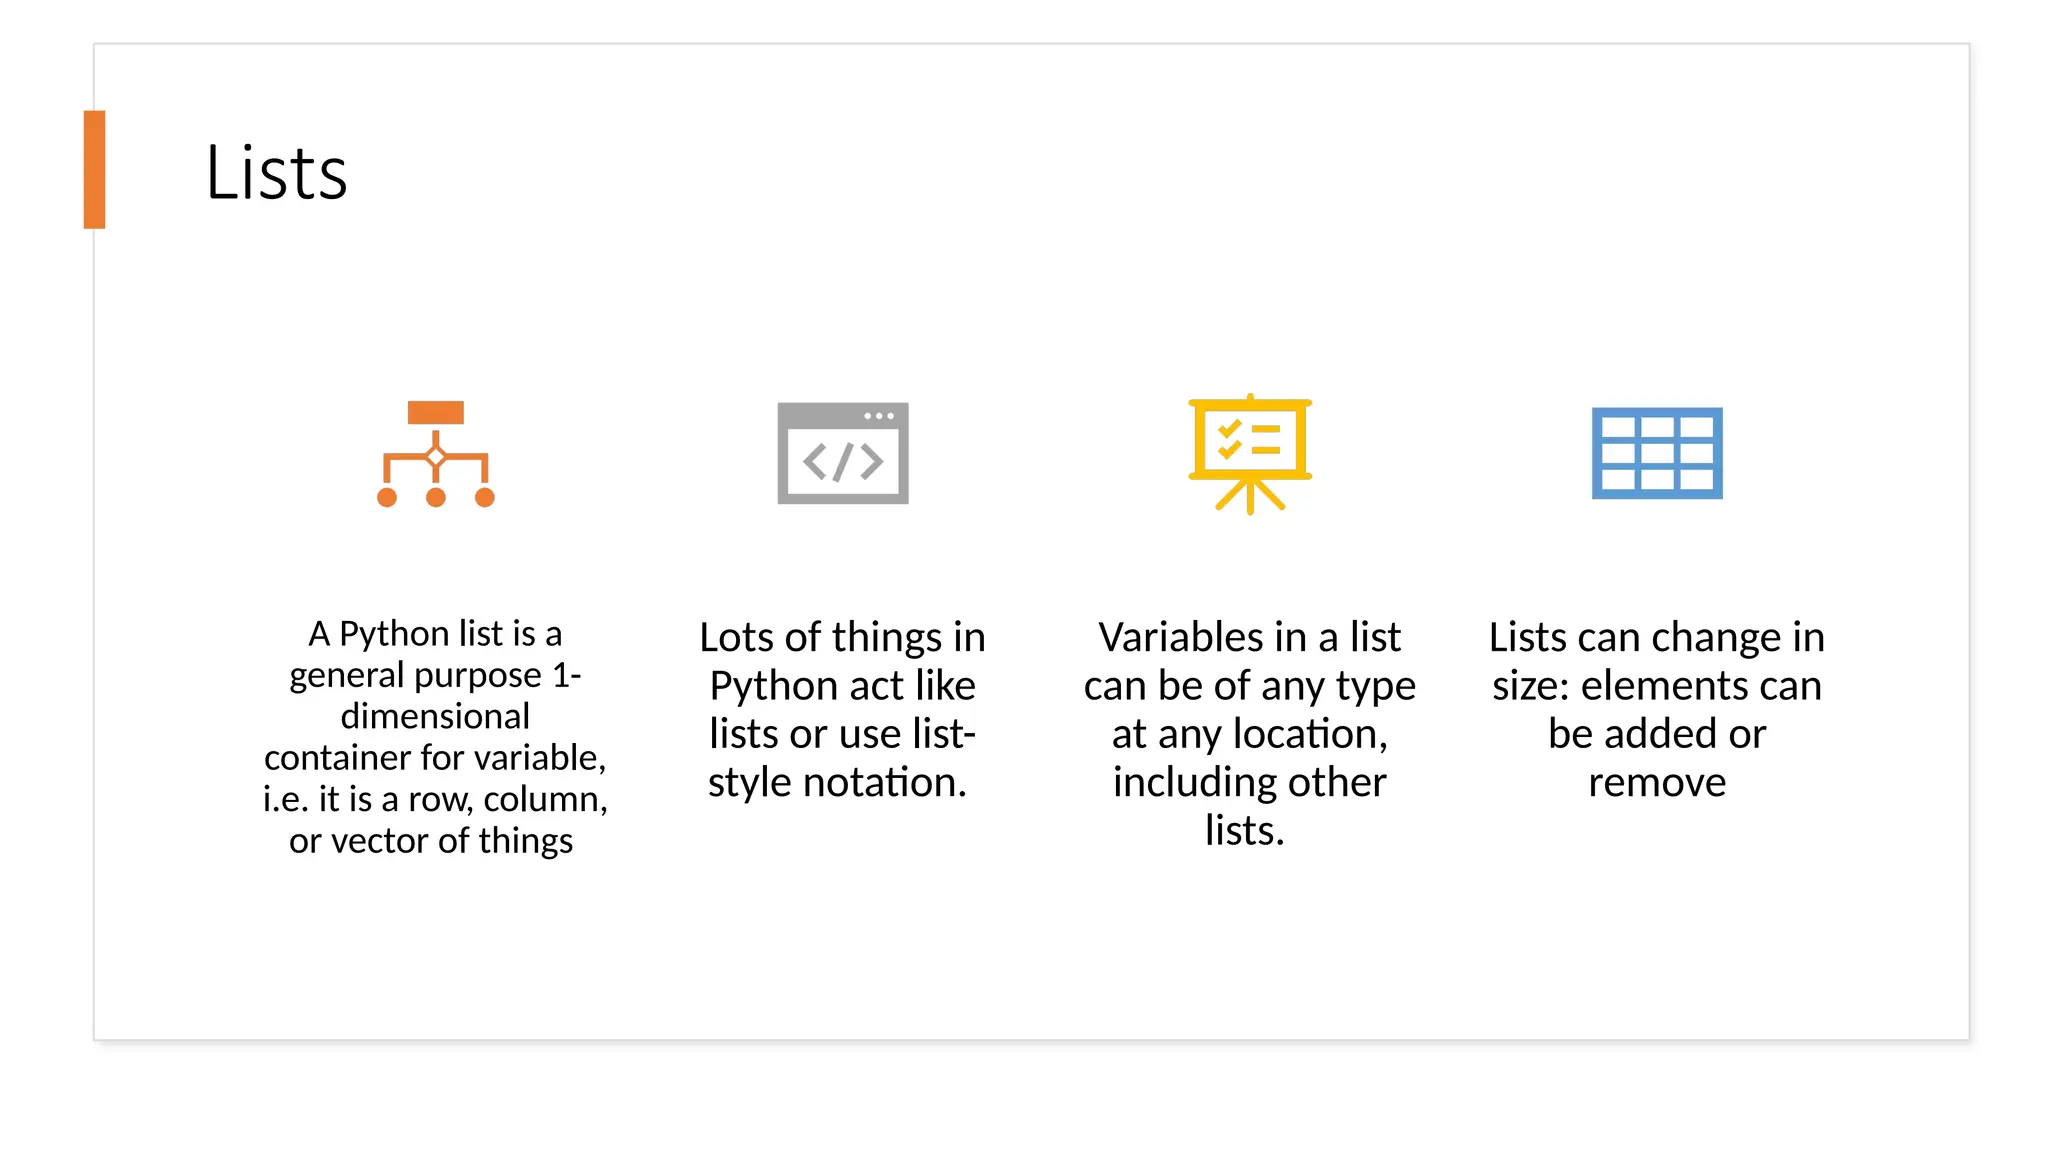Image resolution: width=2048 pixels, height=1152 pixels.
Task: Select the "Variables in a list" text block
Action: [x=1249, y=733]
